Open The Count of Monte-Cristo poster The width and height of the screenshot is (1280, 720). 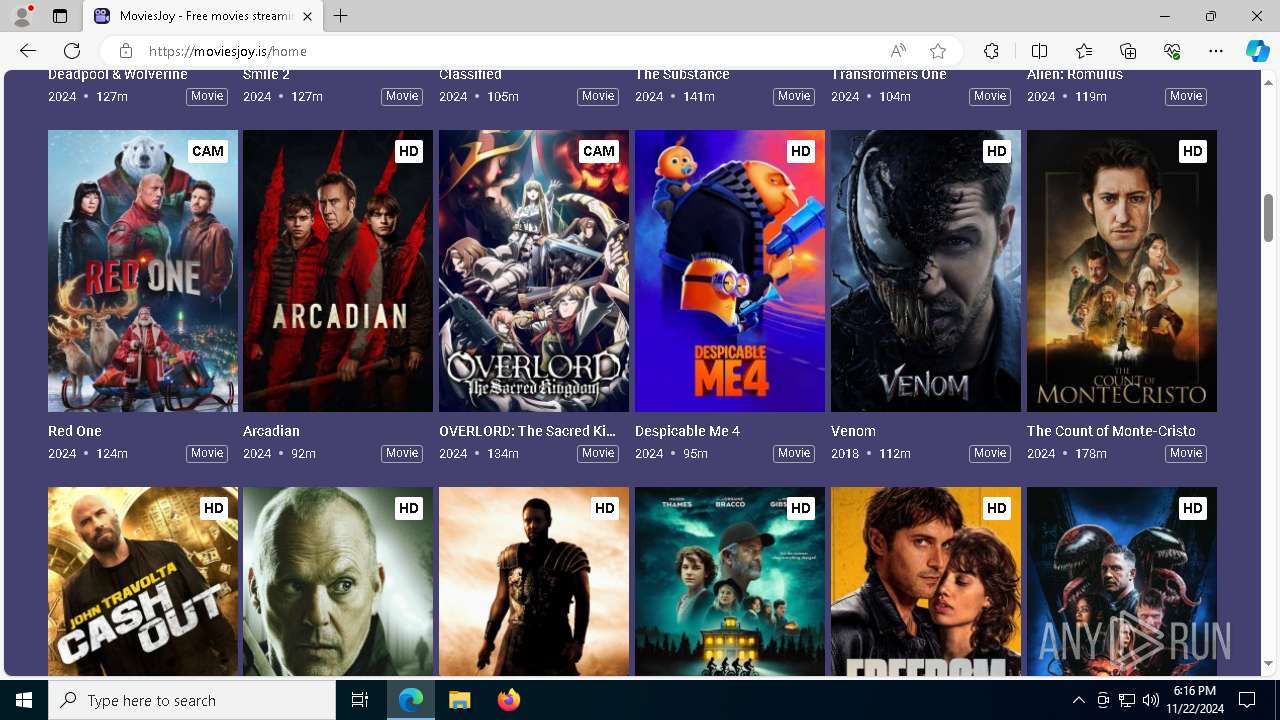click(1122, 271)
